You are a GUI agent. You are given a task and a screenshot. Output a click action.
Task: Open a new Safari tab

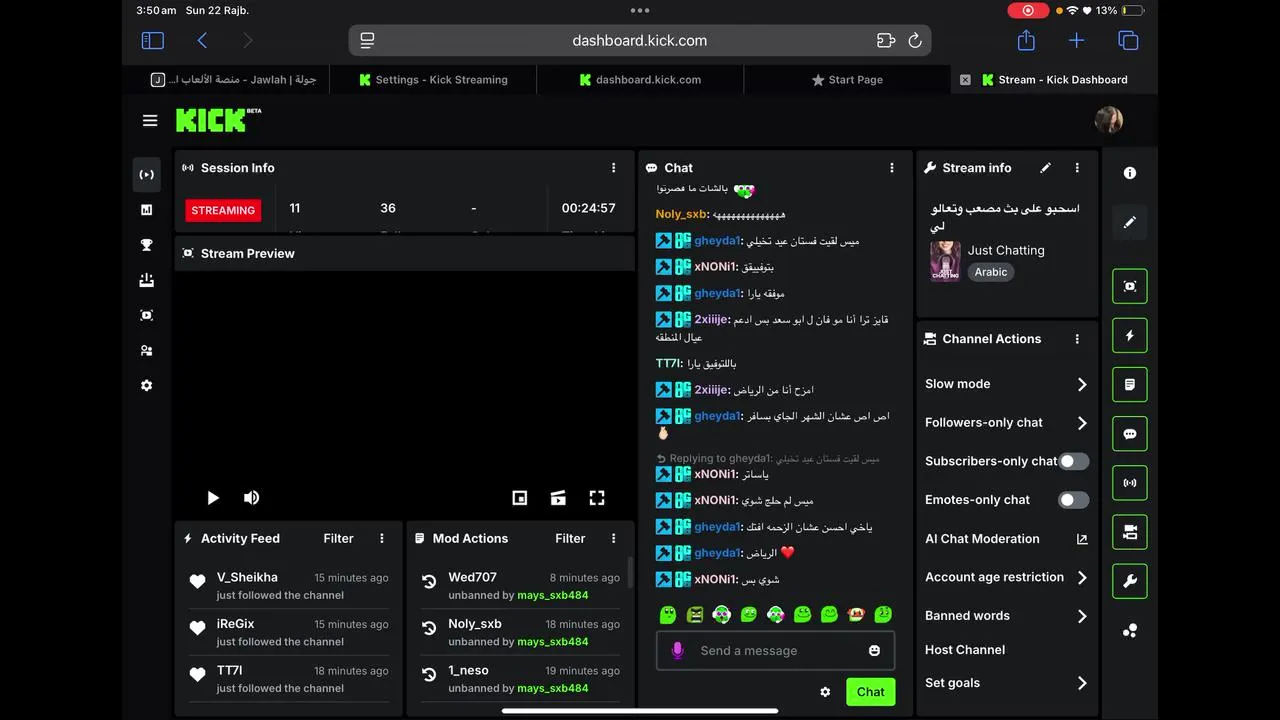tap(1076, 41)
